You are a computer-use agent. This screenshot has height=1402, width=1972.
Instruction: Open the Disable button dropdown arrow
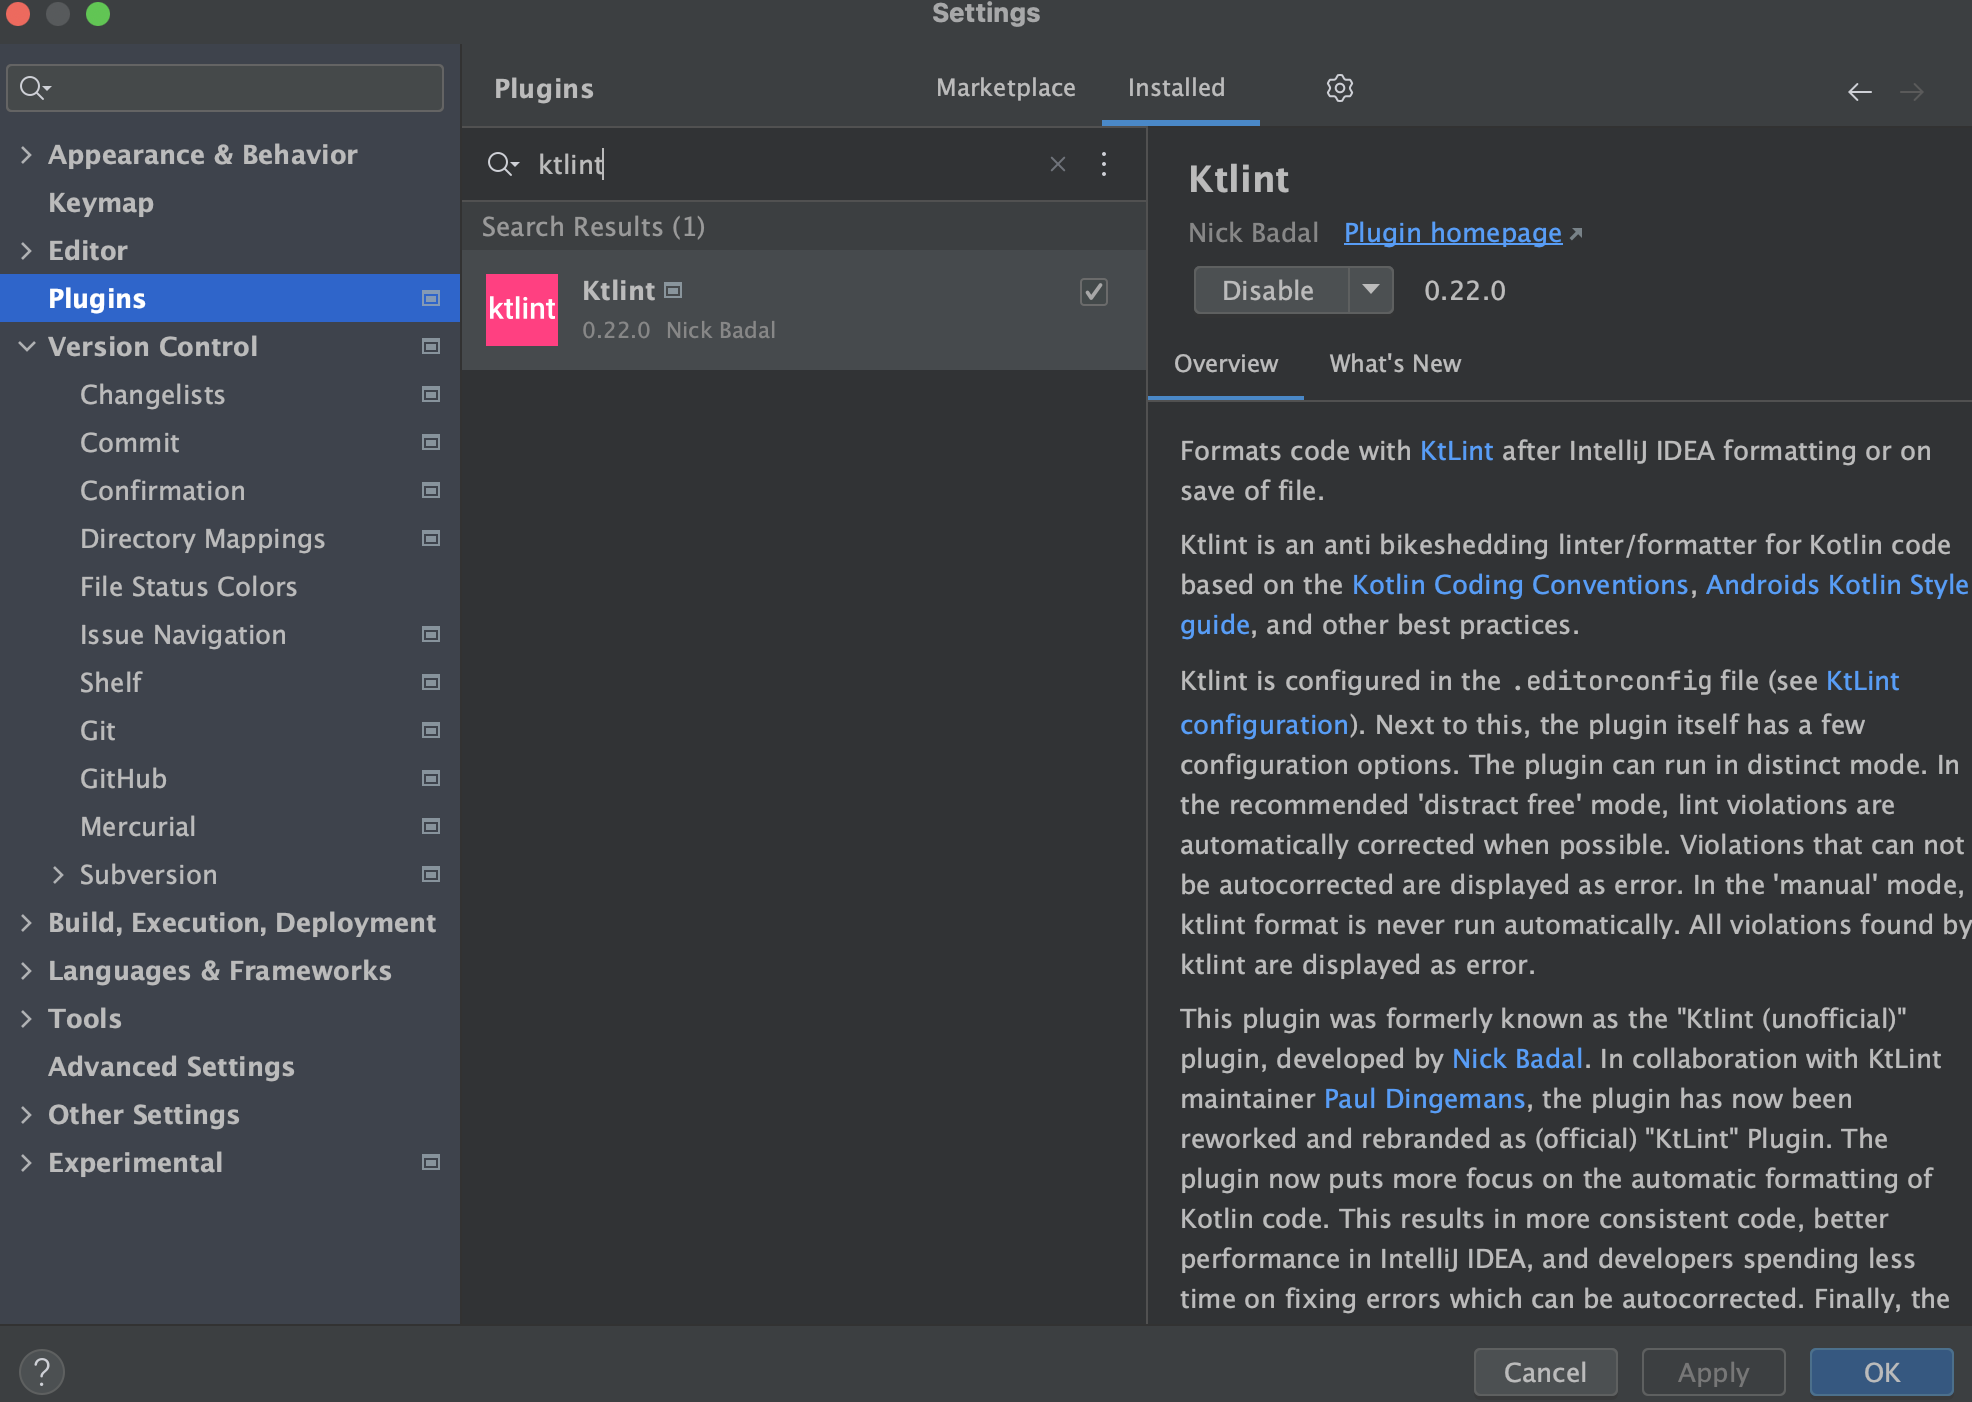(1371, 290)
